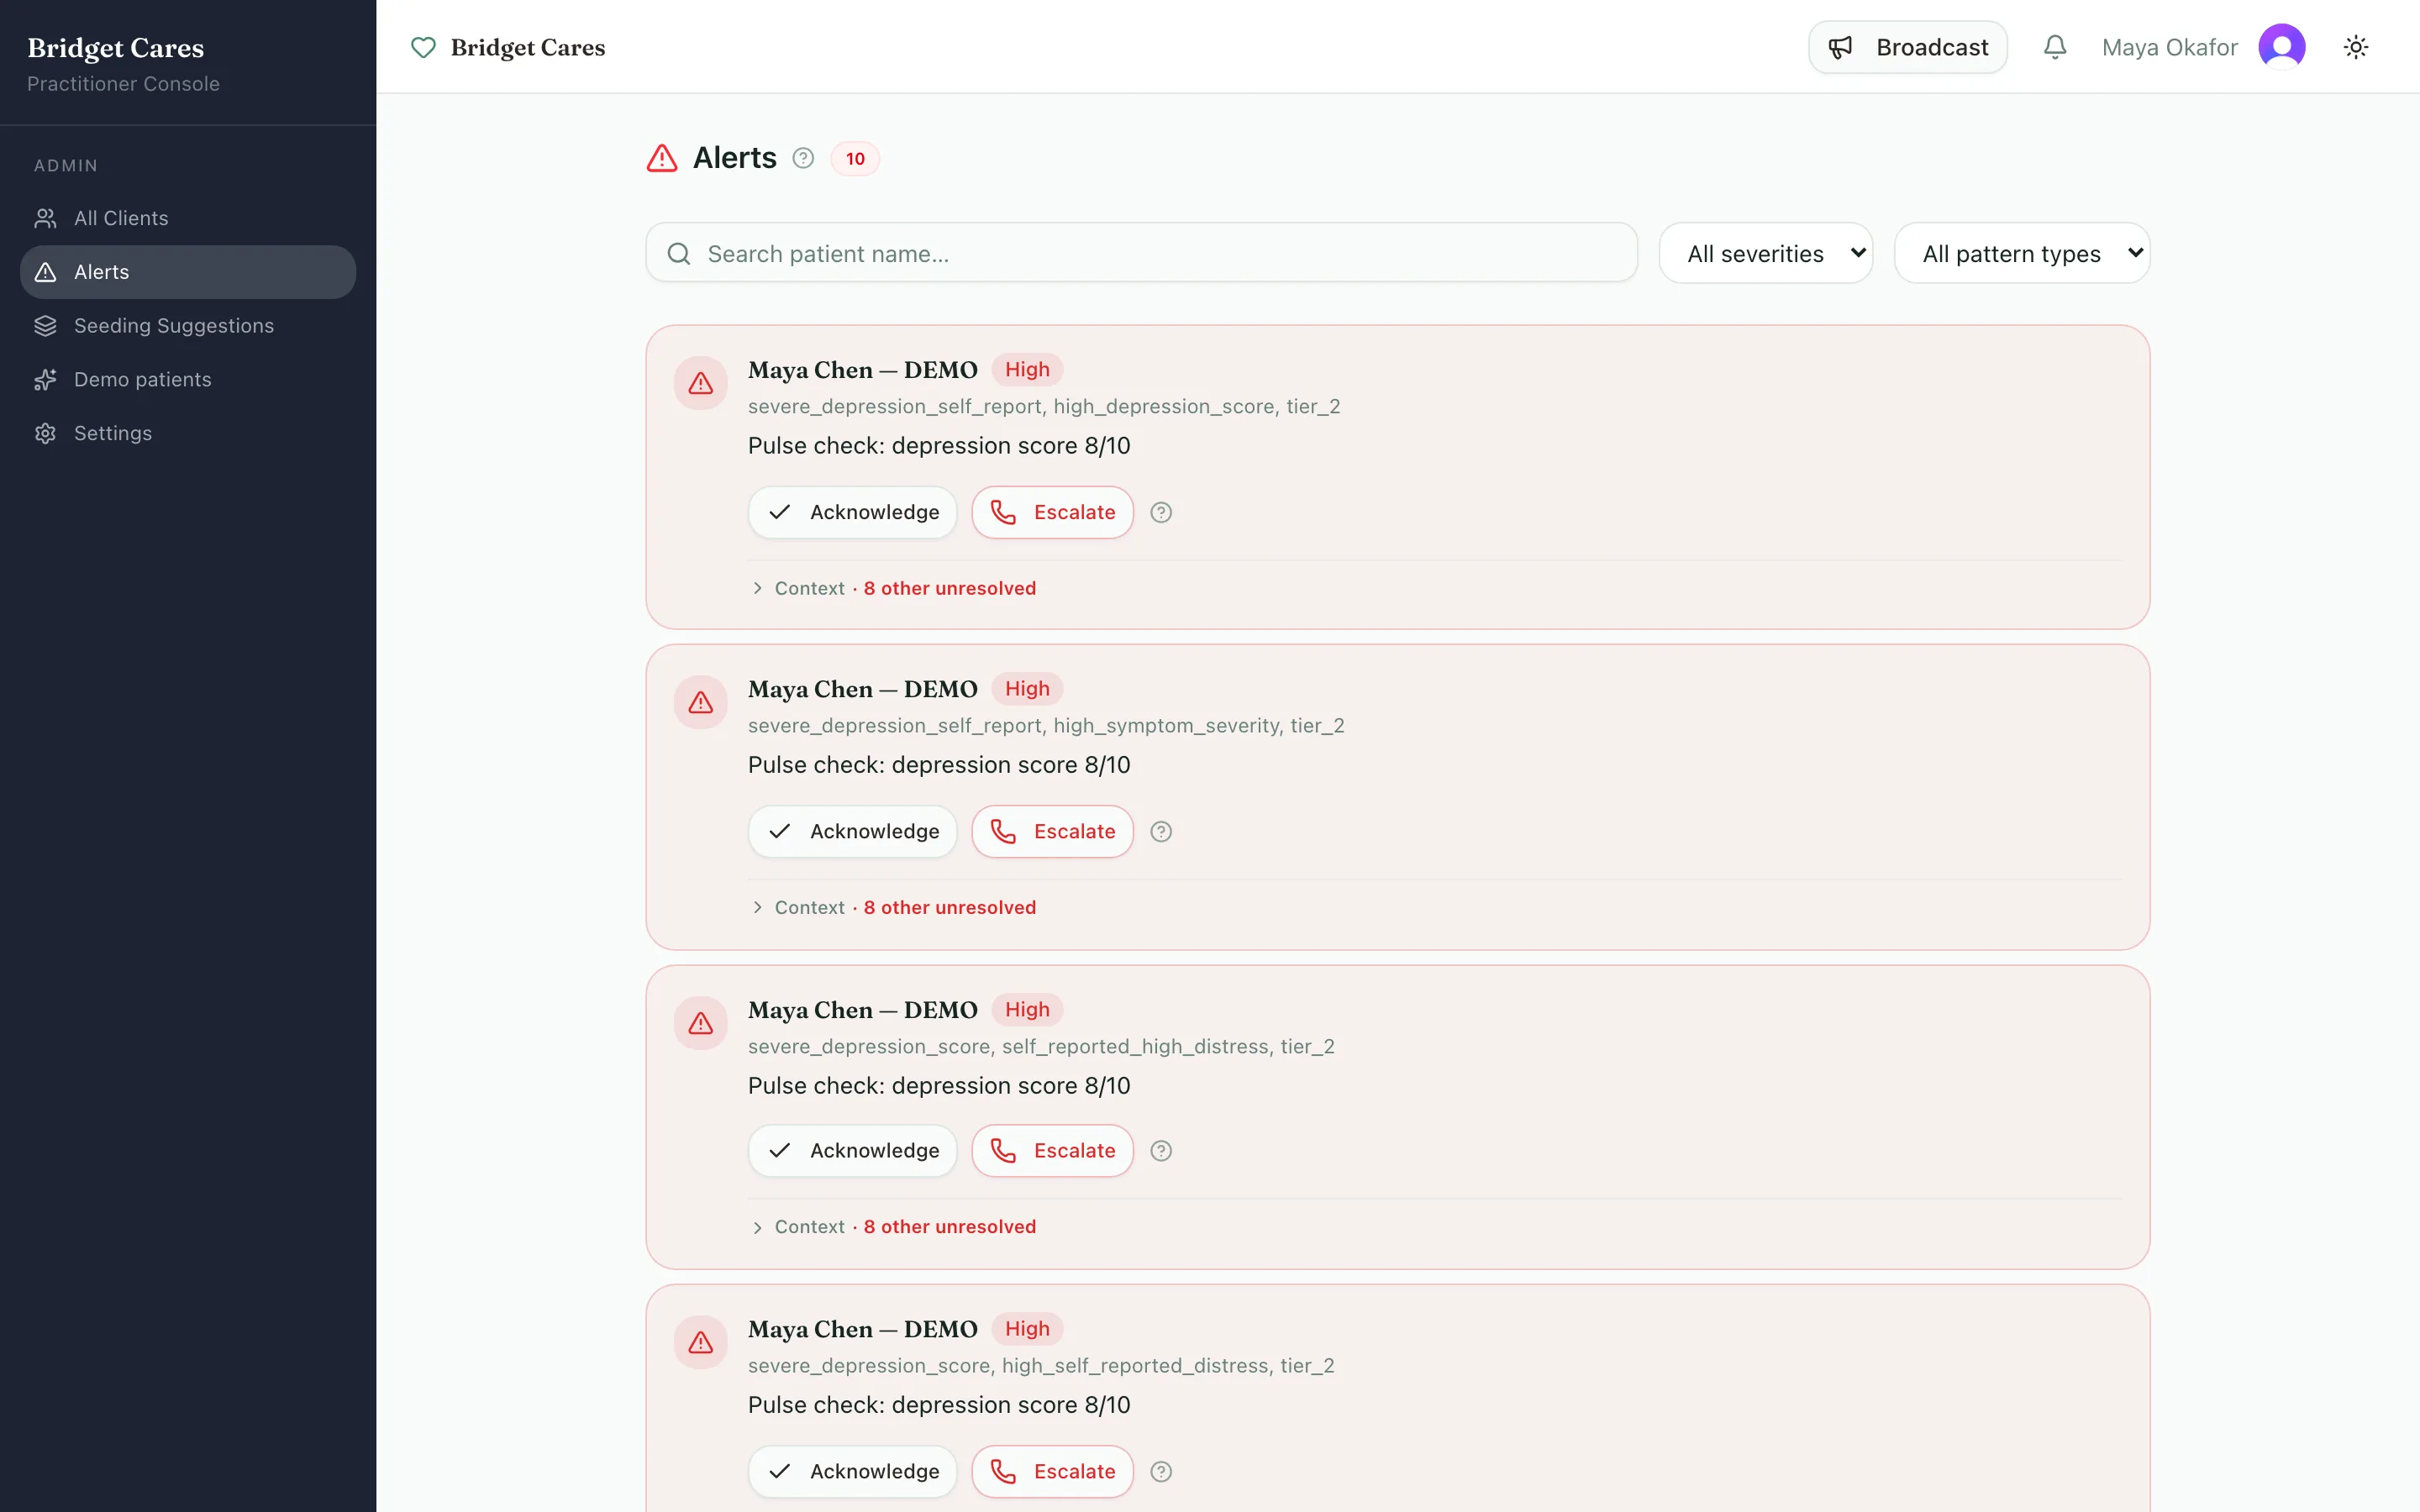
Task: Expand Context on the self_reported_high_distress card
Action: [x=893, y=1226]
